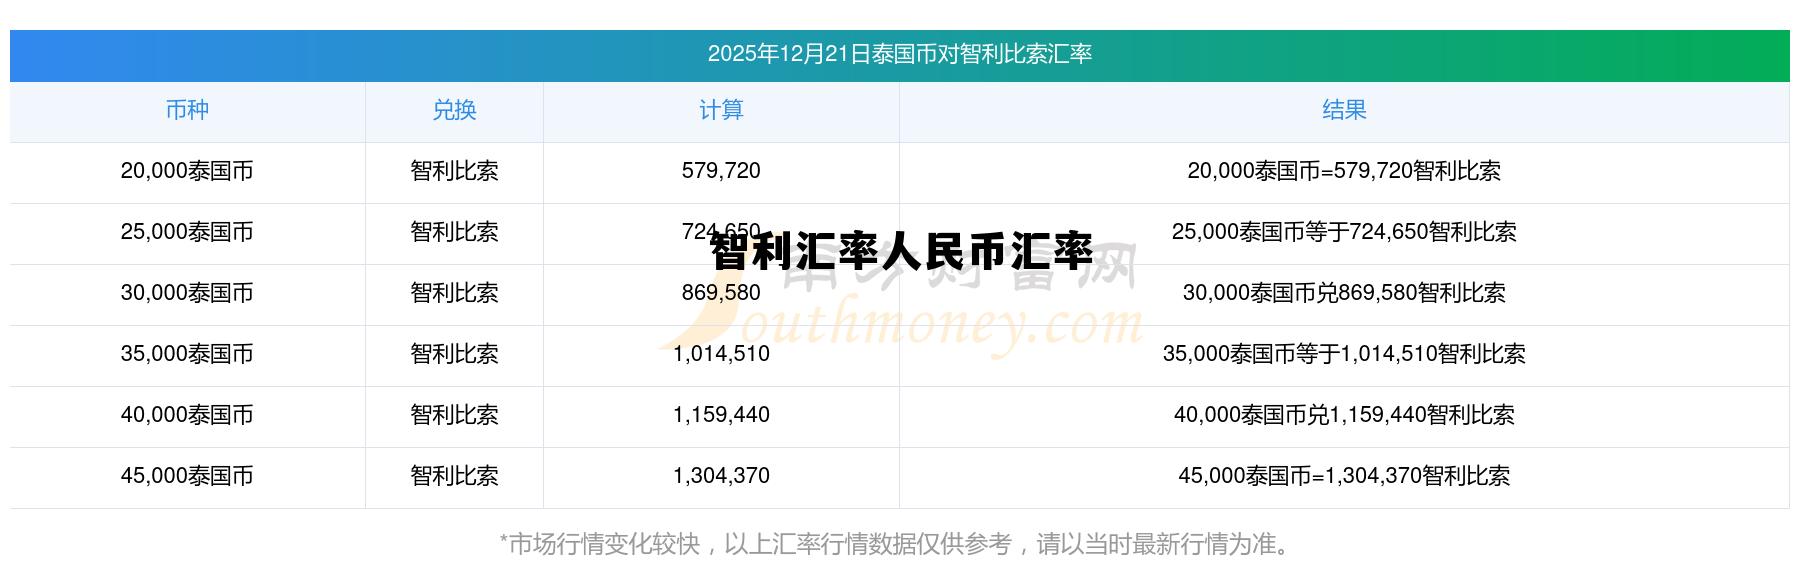Click the 结果 column header
This screenshot has height=575, width=1800.
coord(1344,110)
